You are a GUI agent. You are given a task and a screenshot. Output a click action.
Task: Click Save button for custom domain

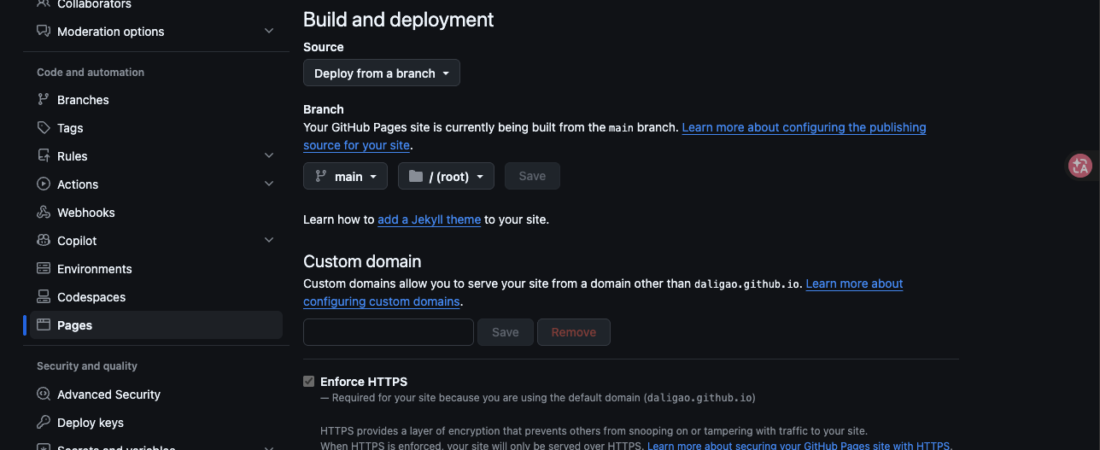[505, 332]
